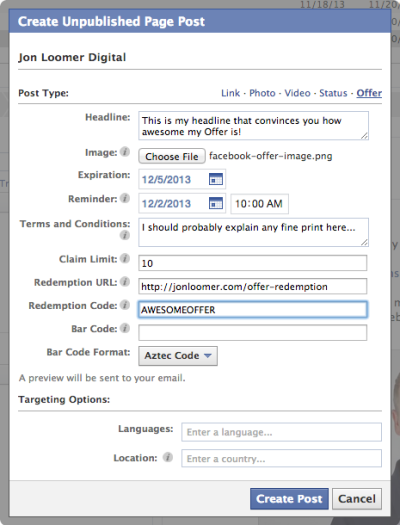Click the Expiration date field 12/5/2013

pos(182,179)
